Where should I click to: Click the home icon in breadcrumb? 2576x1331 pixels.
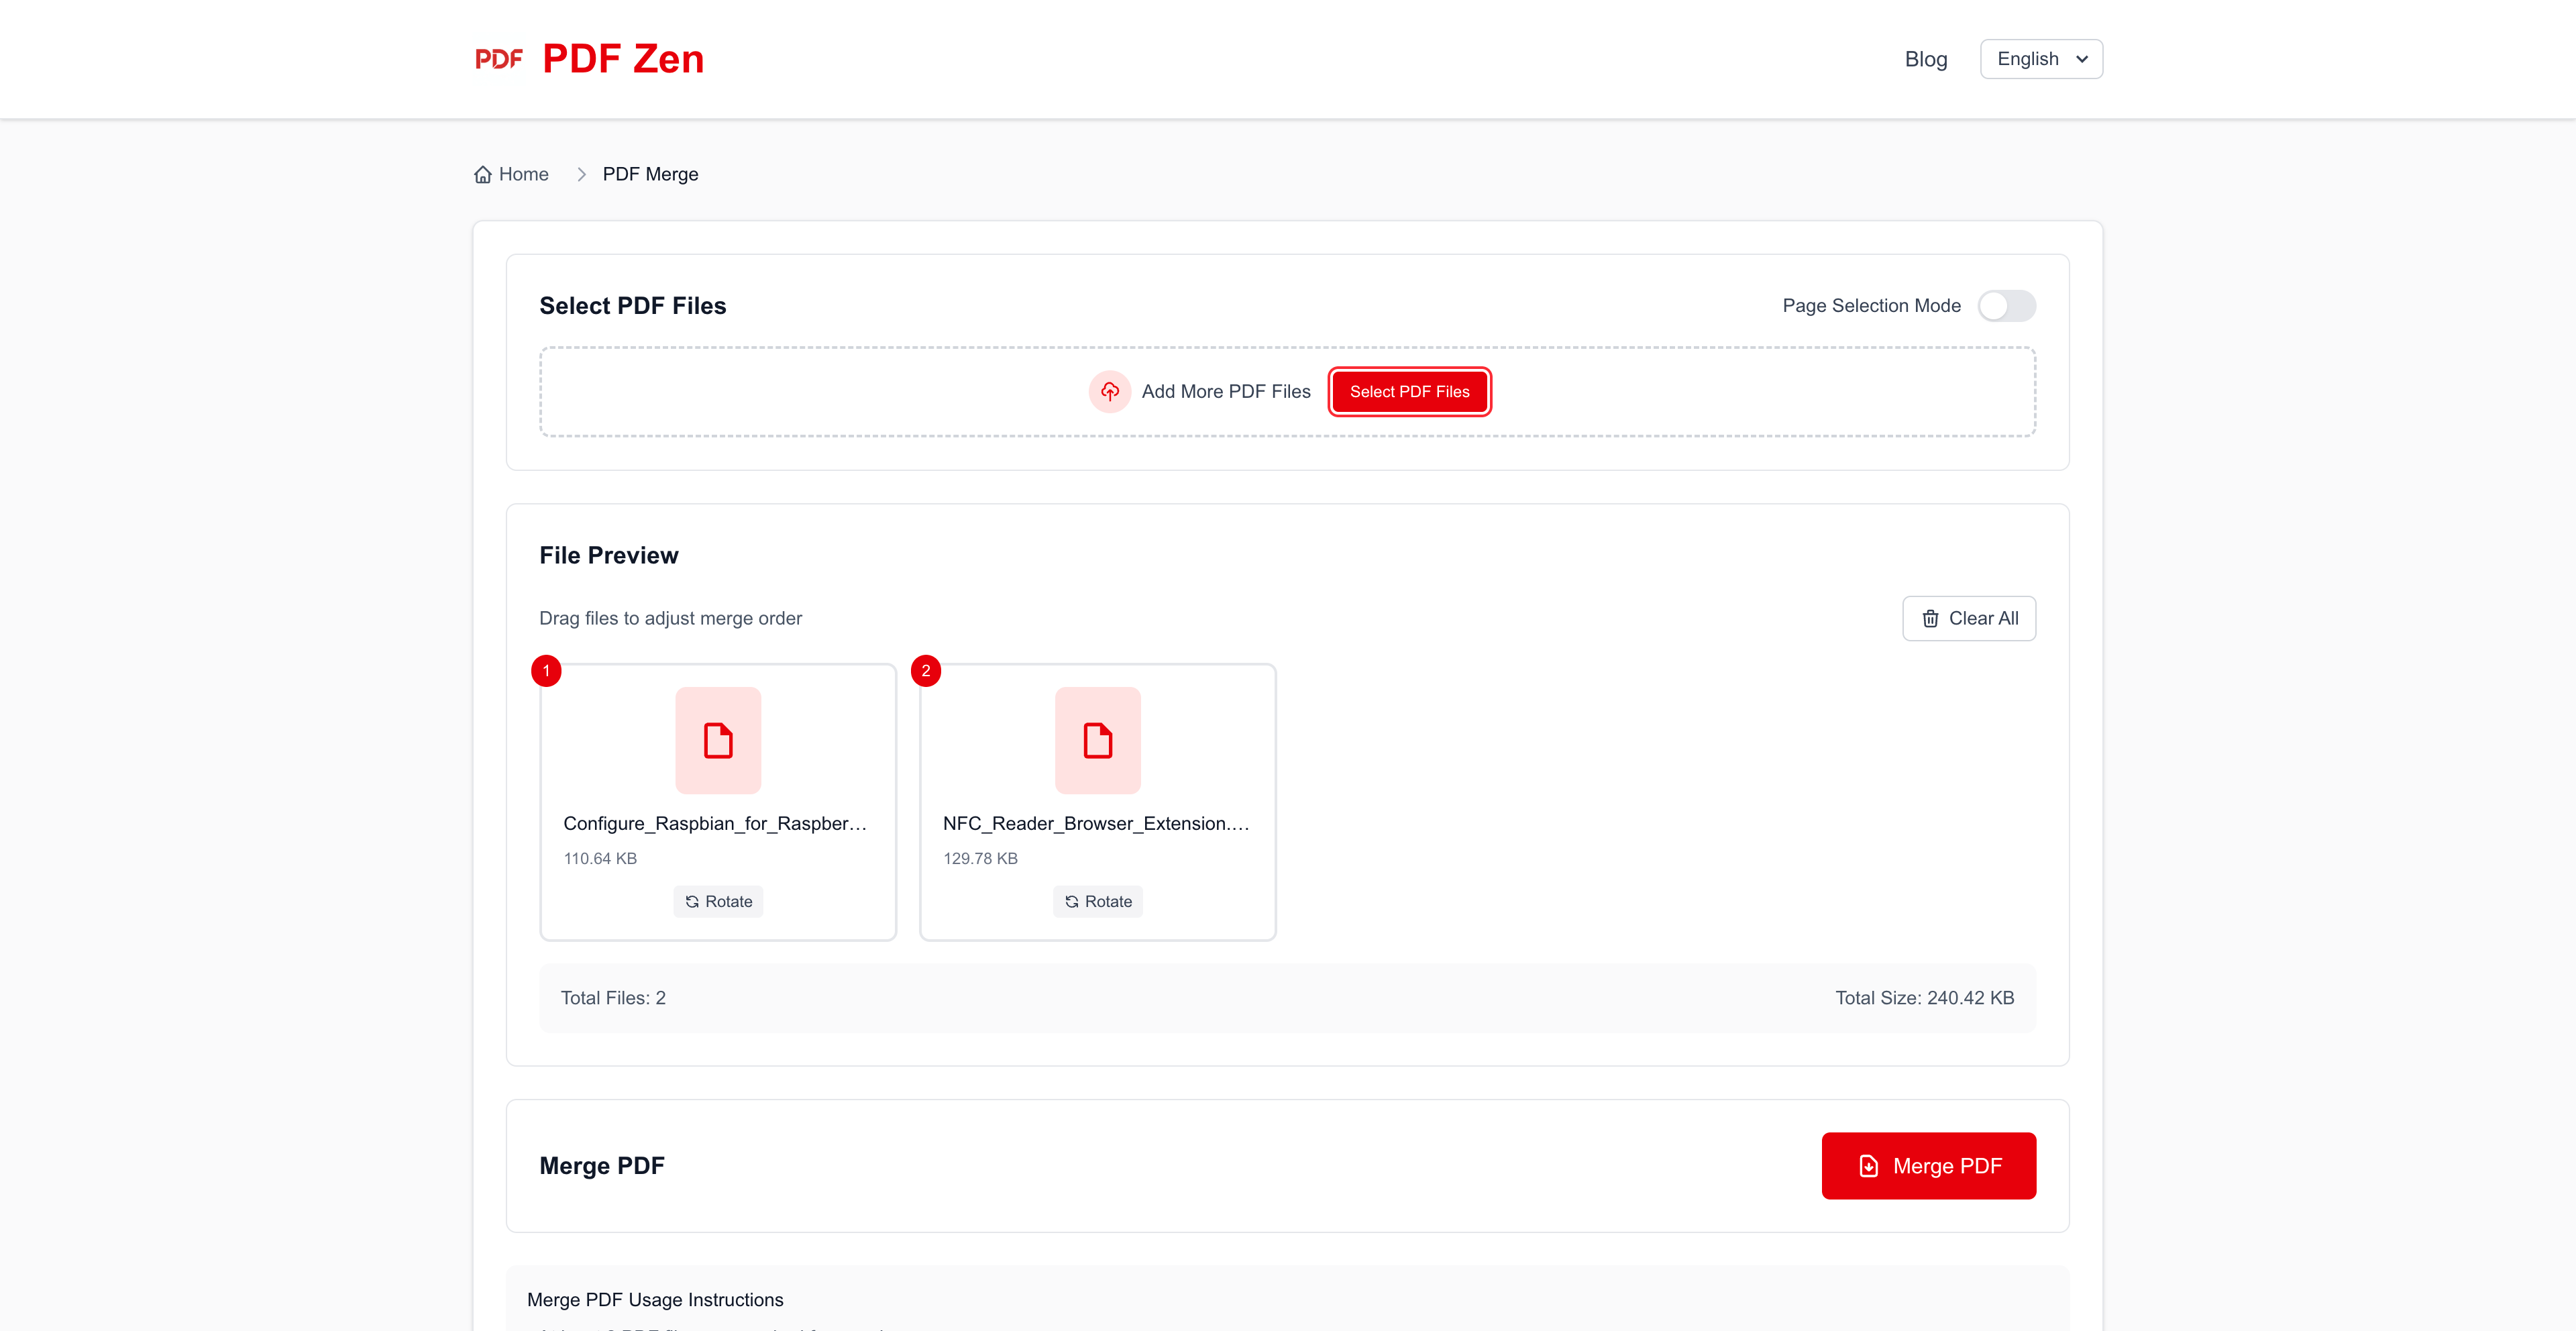[483, 174]
